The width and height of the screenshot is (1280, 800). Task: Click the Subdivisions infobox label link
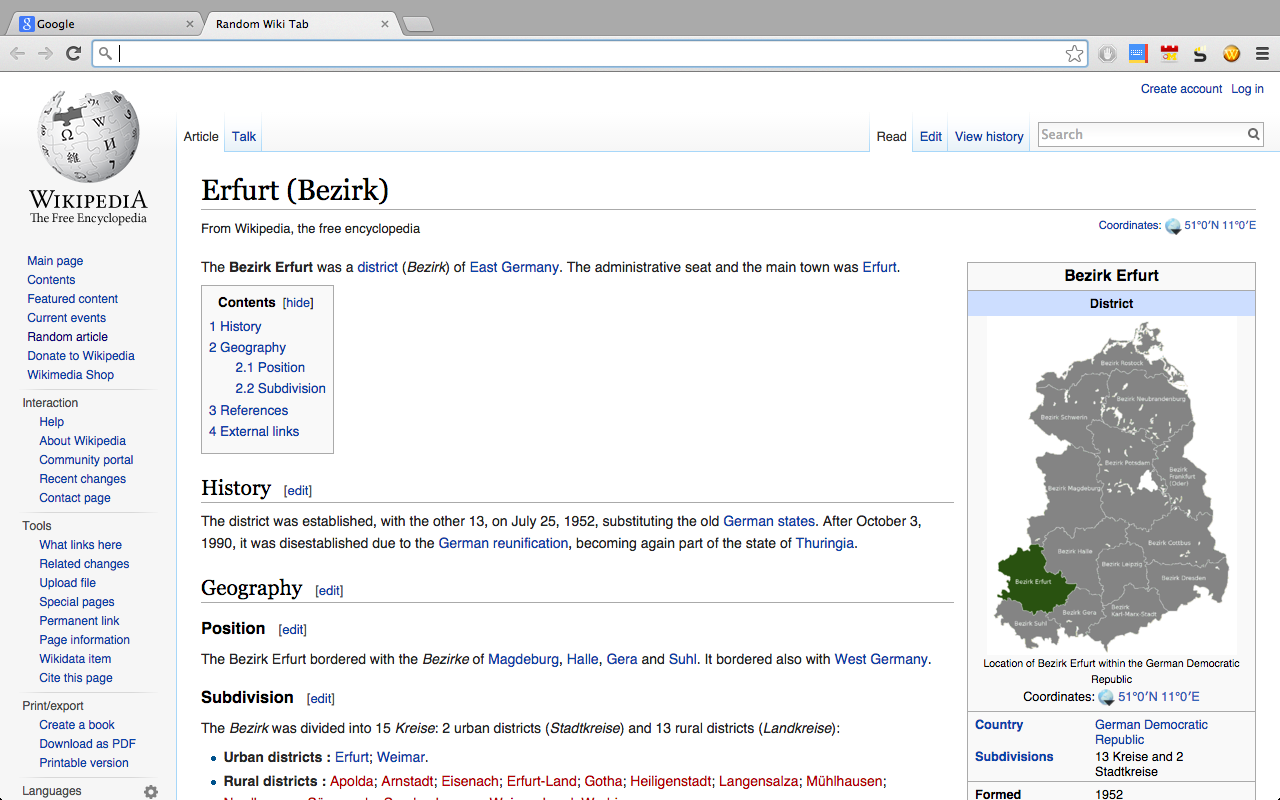point(1014,757)
